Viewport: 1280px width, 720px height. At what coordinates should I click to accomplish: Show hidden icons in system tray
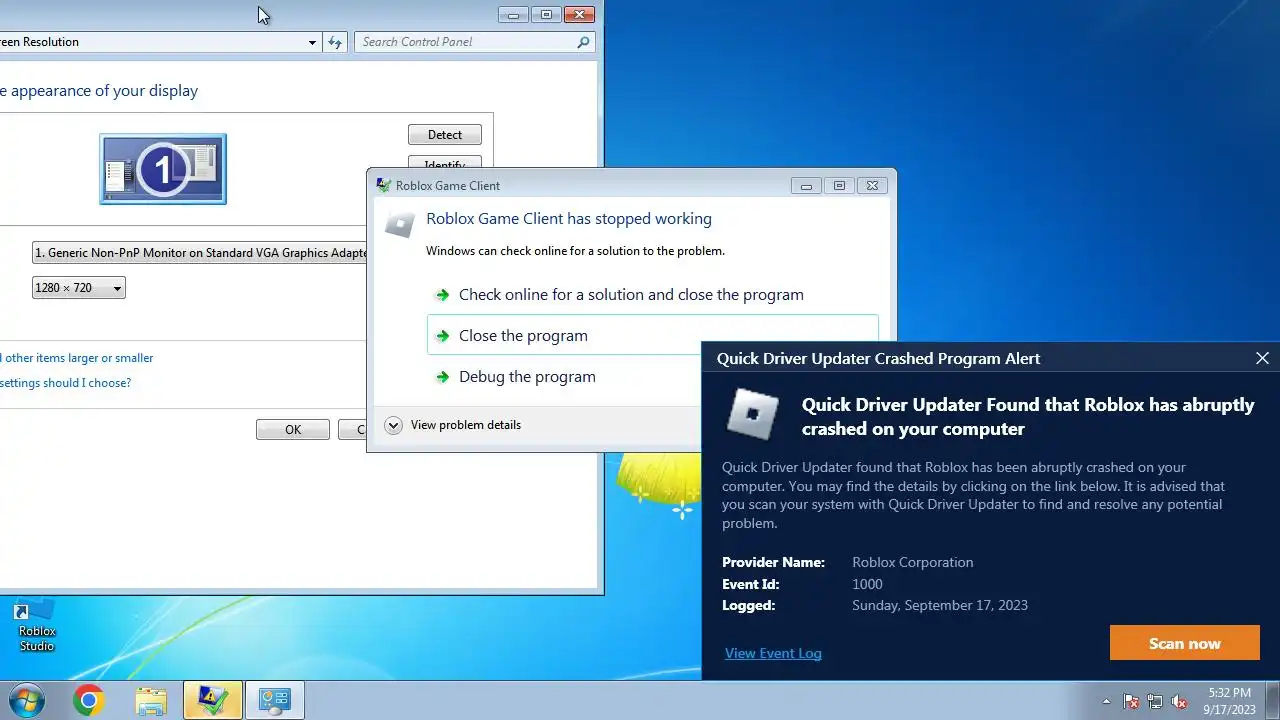tap(1106, 701)
